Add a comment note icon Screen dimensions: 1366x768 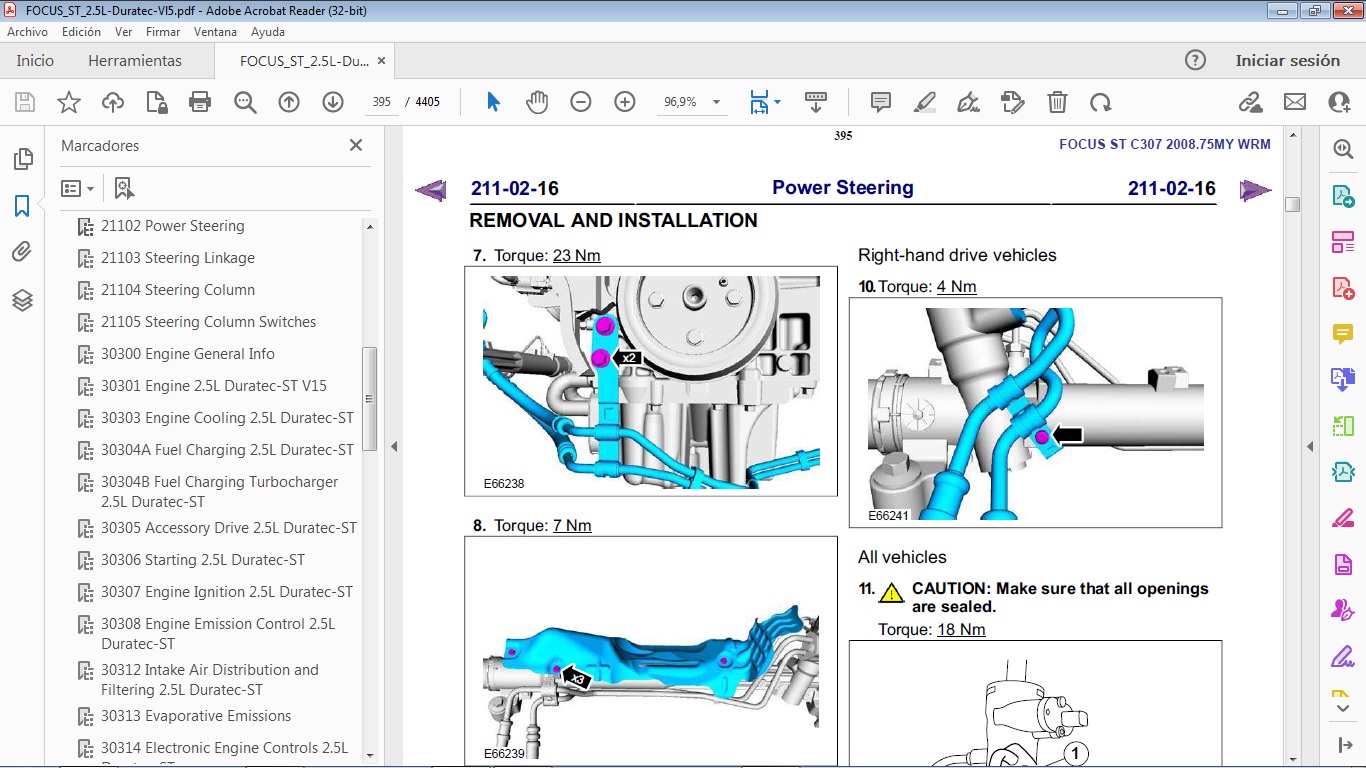(881, 102)
